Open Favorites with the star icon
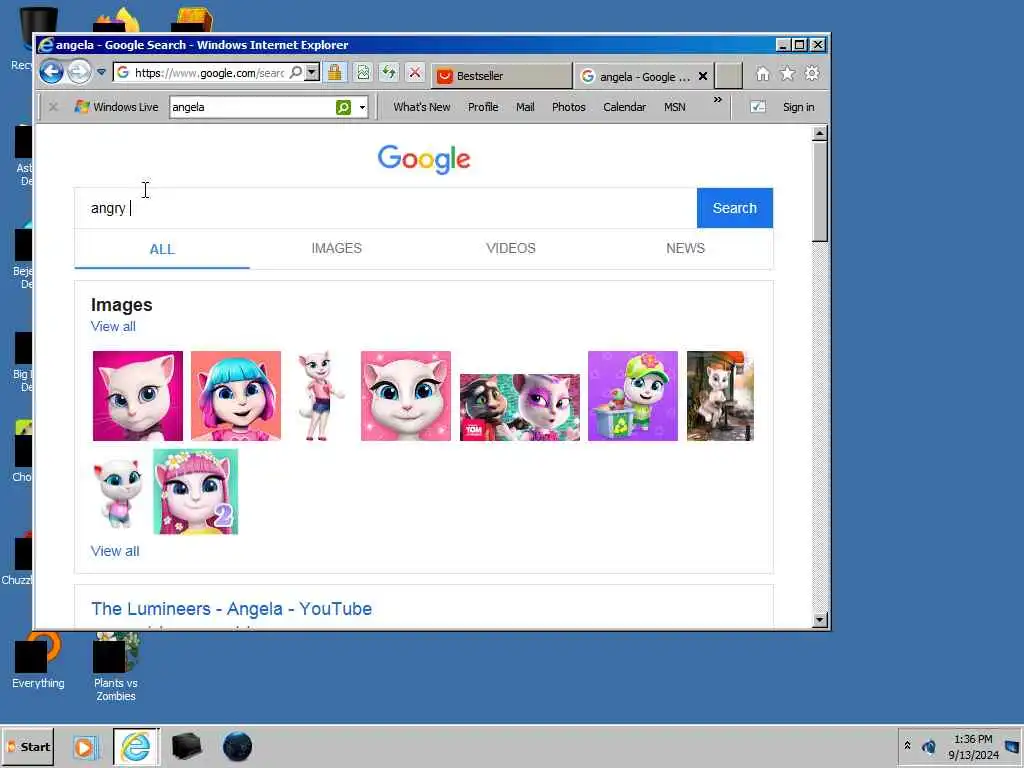 pyautogui.click(x=787, y=74)
